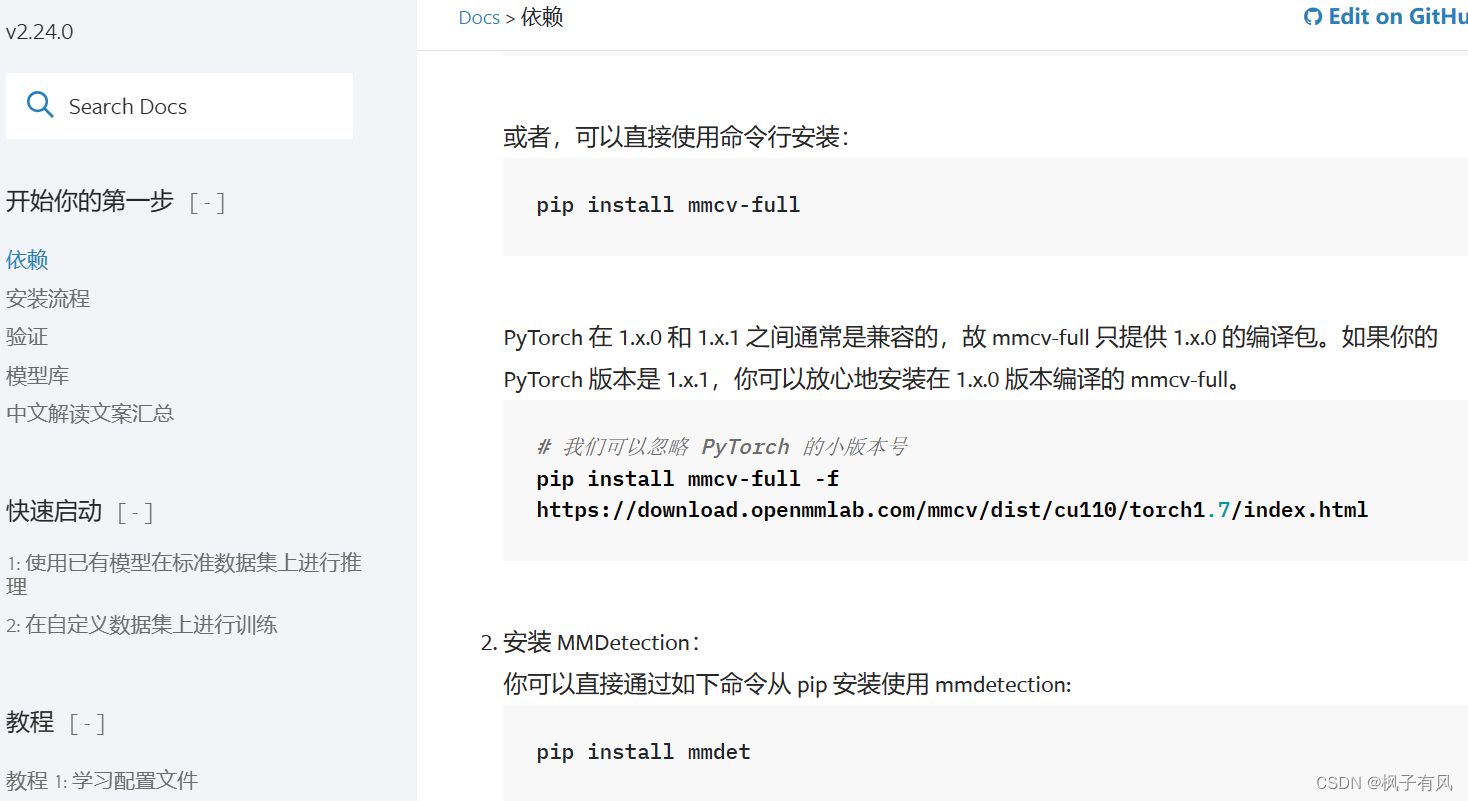Open the 模型库 page
This screenshot has width=1468, height=801.
coord(38,375)
